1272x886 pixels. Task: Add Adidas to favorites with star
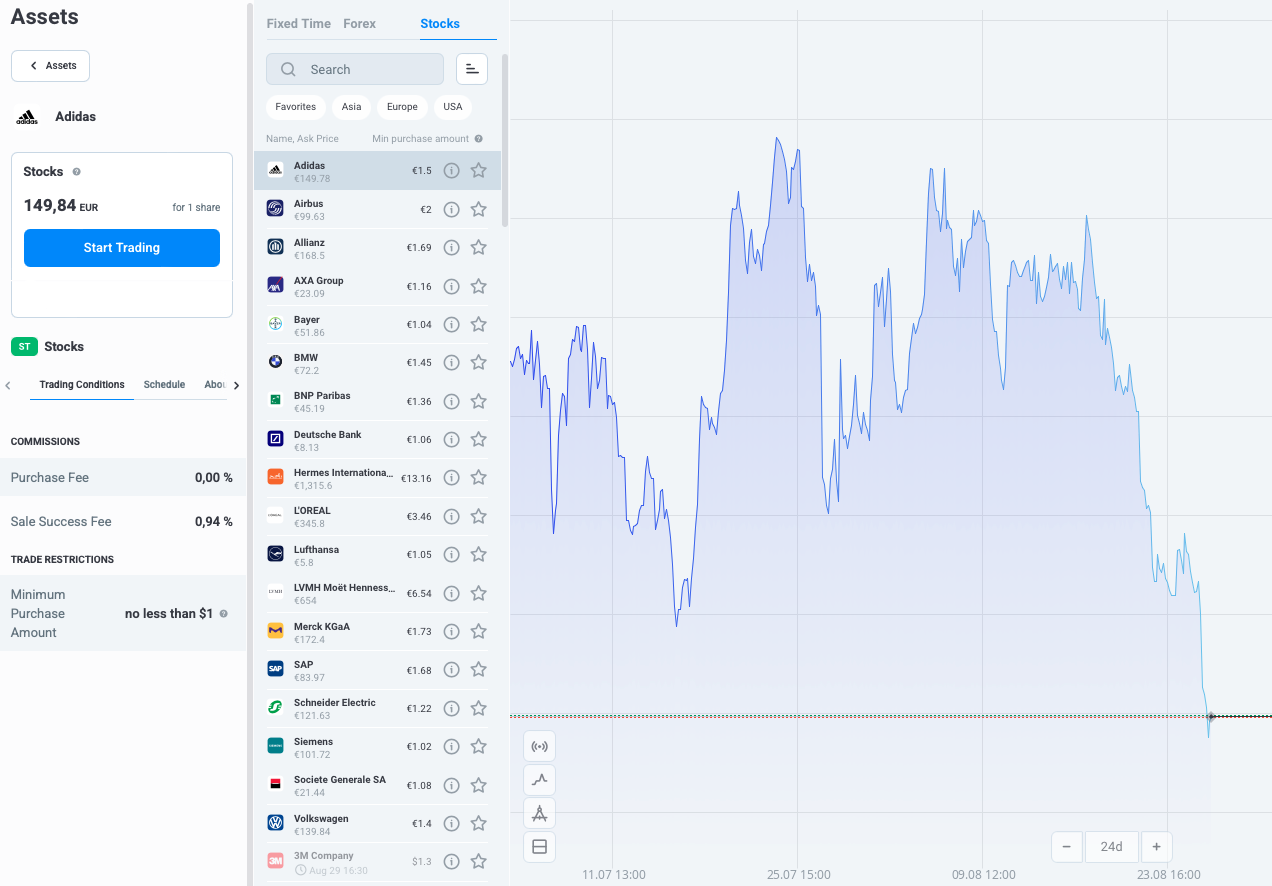pos(478,171)
